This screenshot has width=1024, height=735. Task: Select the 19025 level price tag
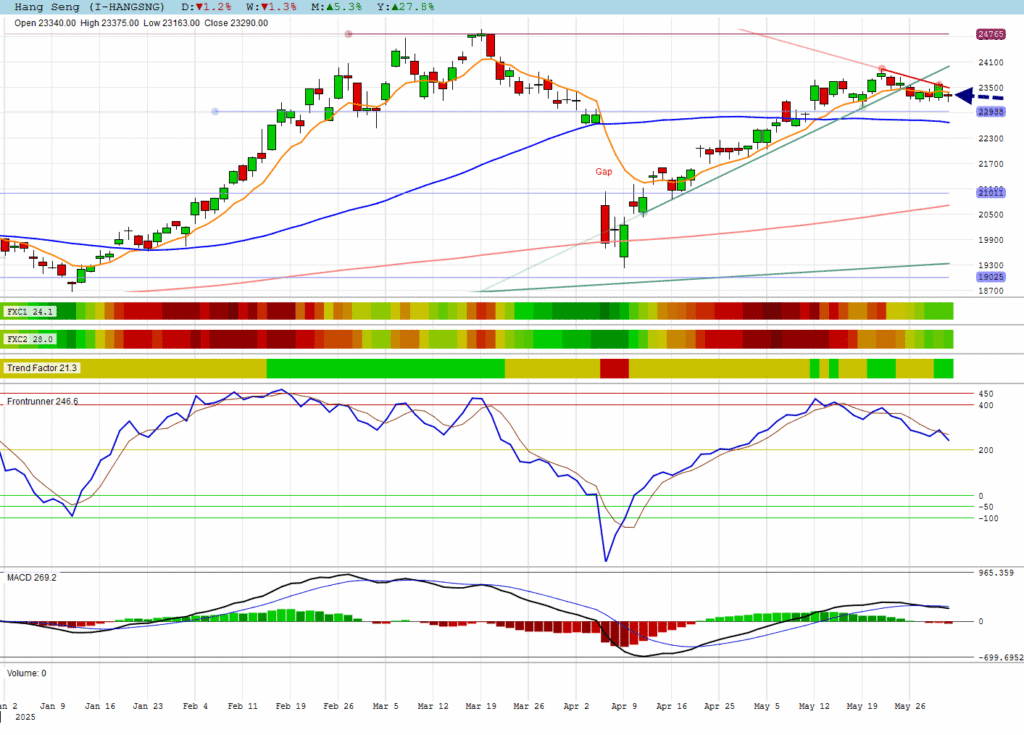point(990,277)
